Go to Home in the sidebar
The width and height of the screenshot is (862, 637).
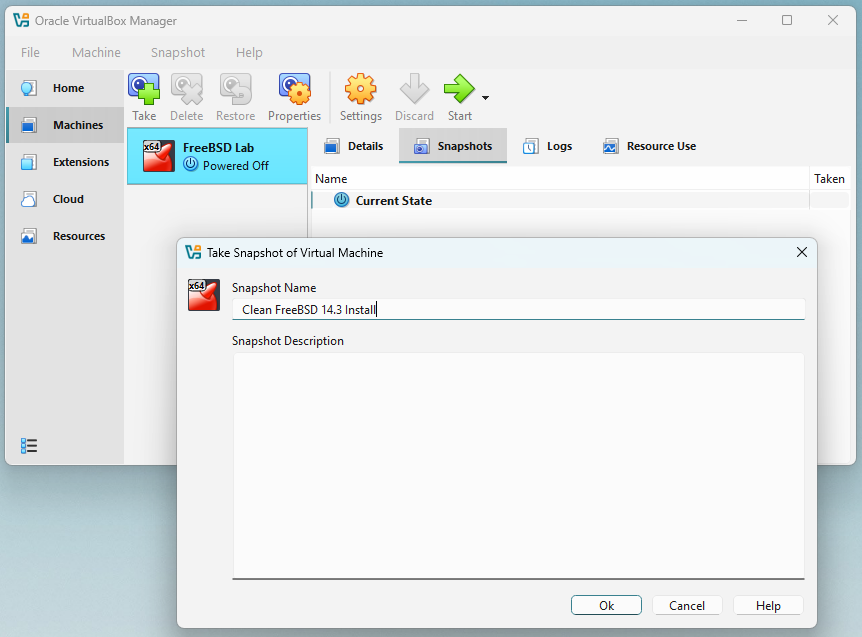click(x=65, y=88)
